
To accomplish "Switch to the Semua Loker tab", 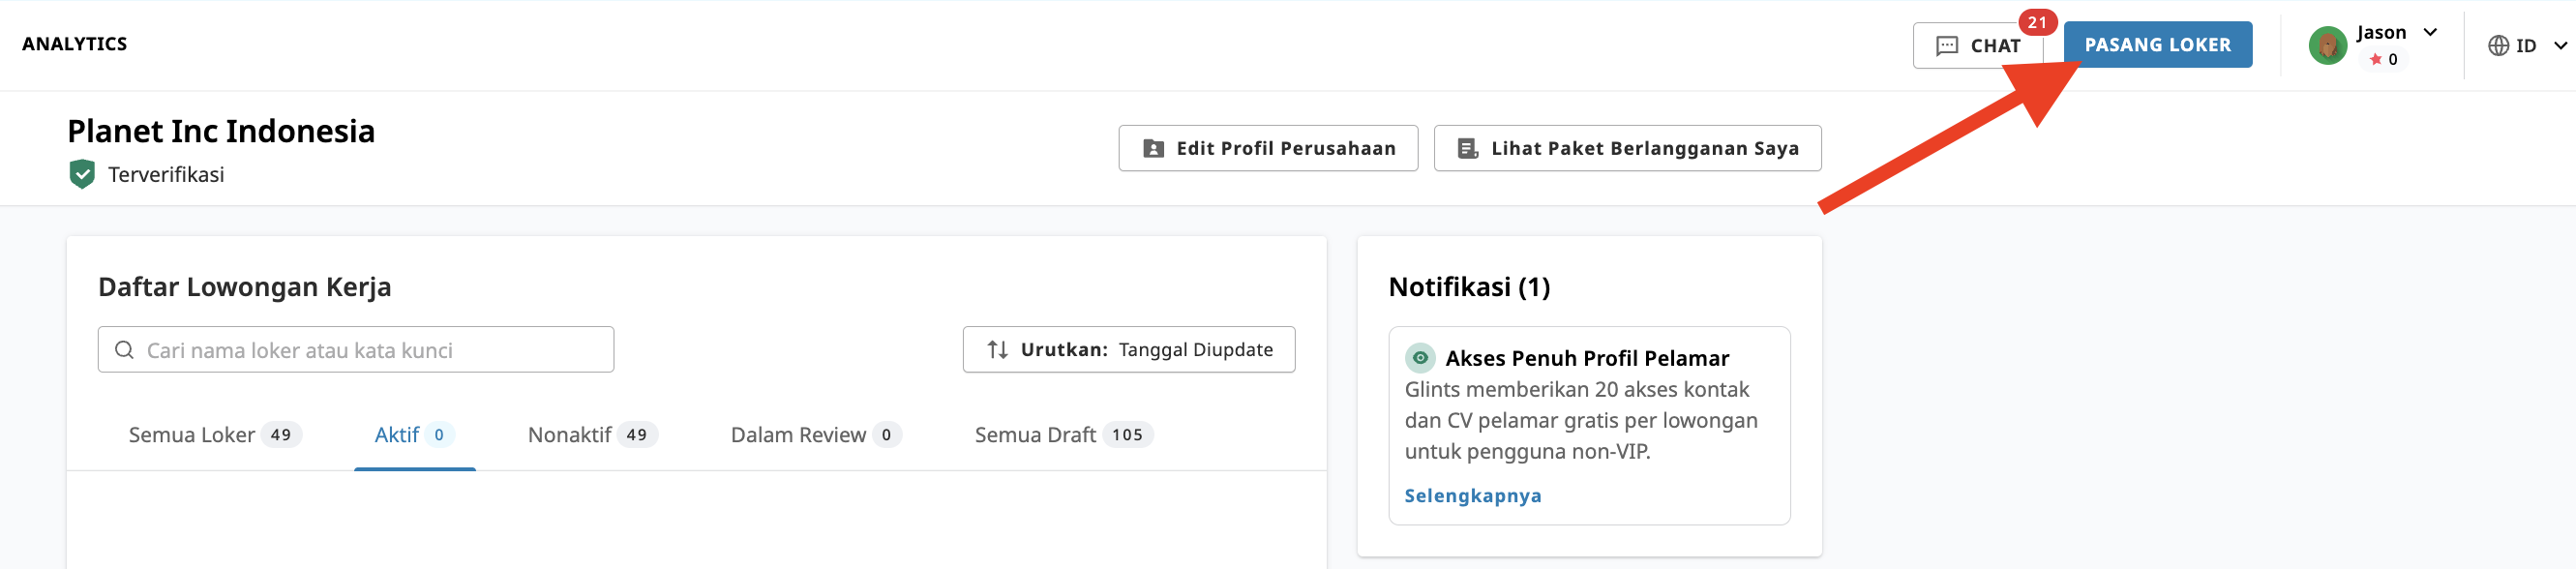I will coord(215,435).
